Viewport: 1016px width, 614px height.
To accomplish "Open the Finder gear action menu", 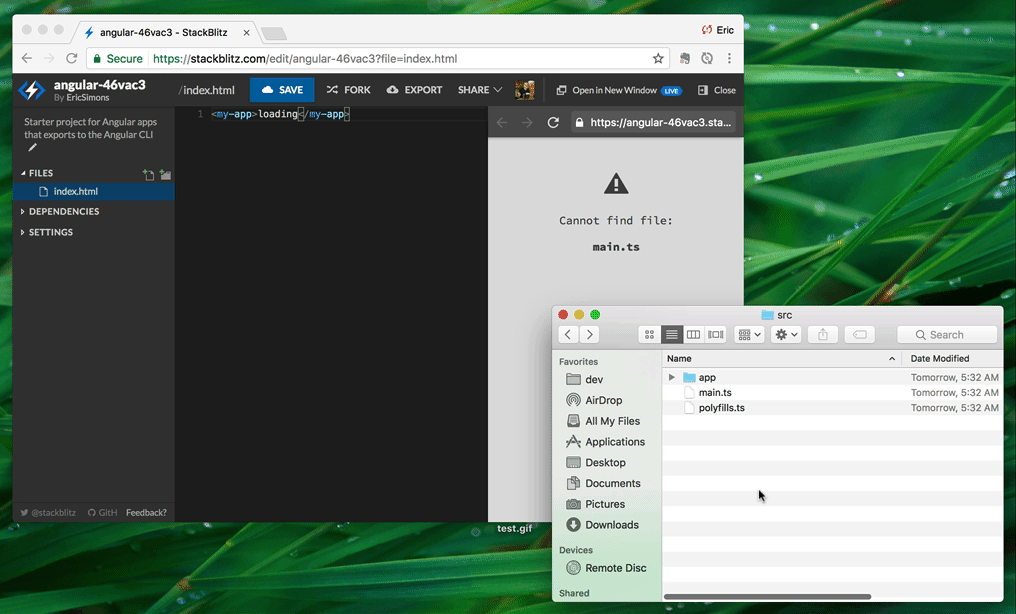I will (x=786, y=334).
